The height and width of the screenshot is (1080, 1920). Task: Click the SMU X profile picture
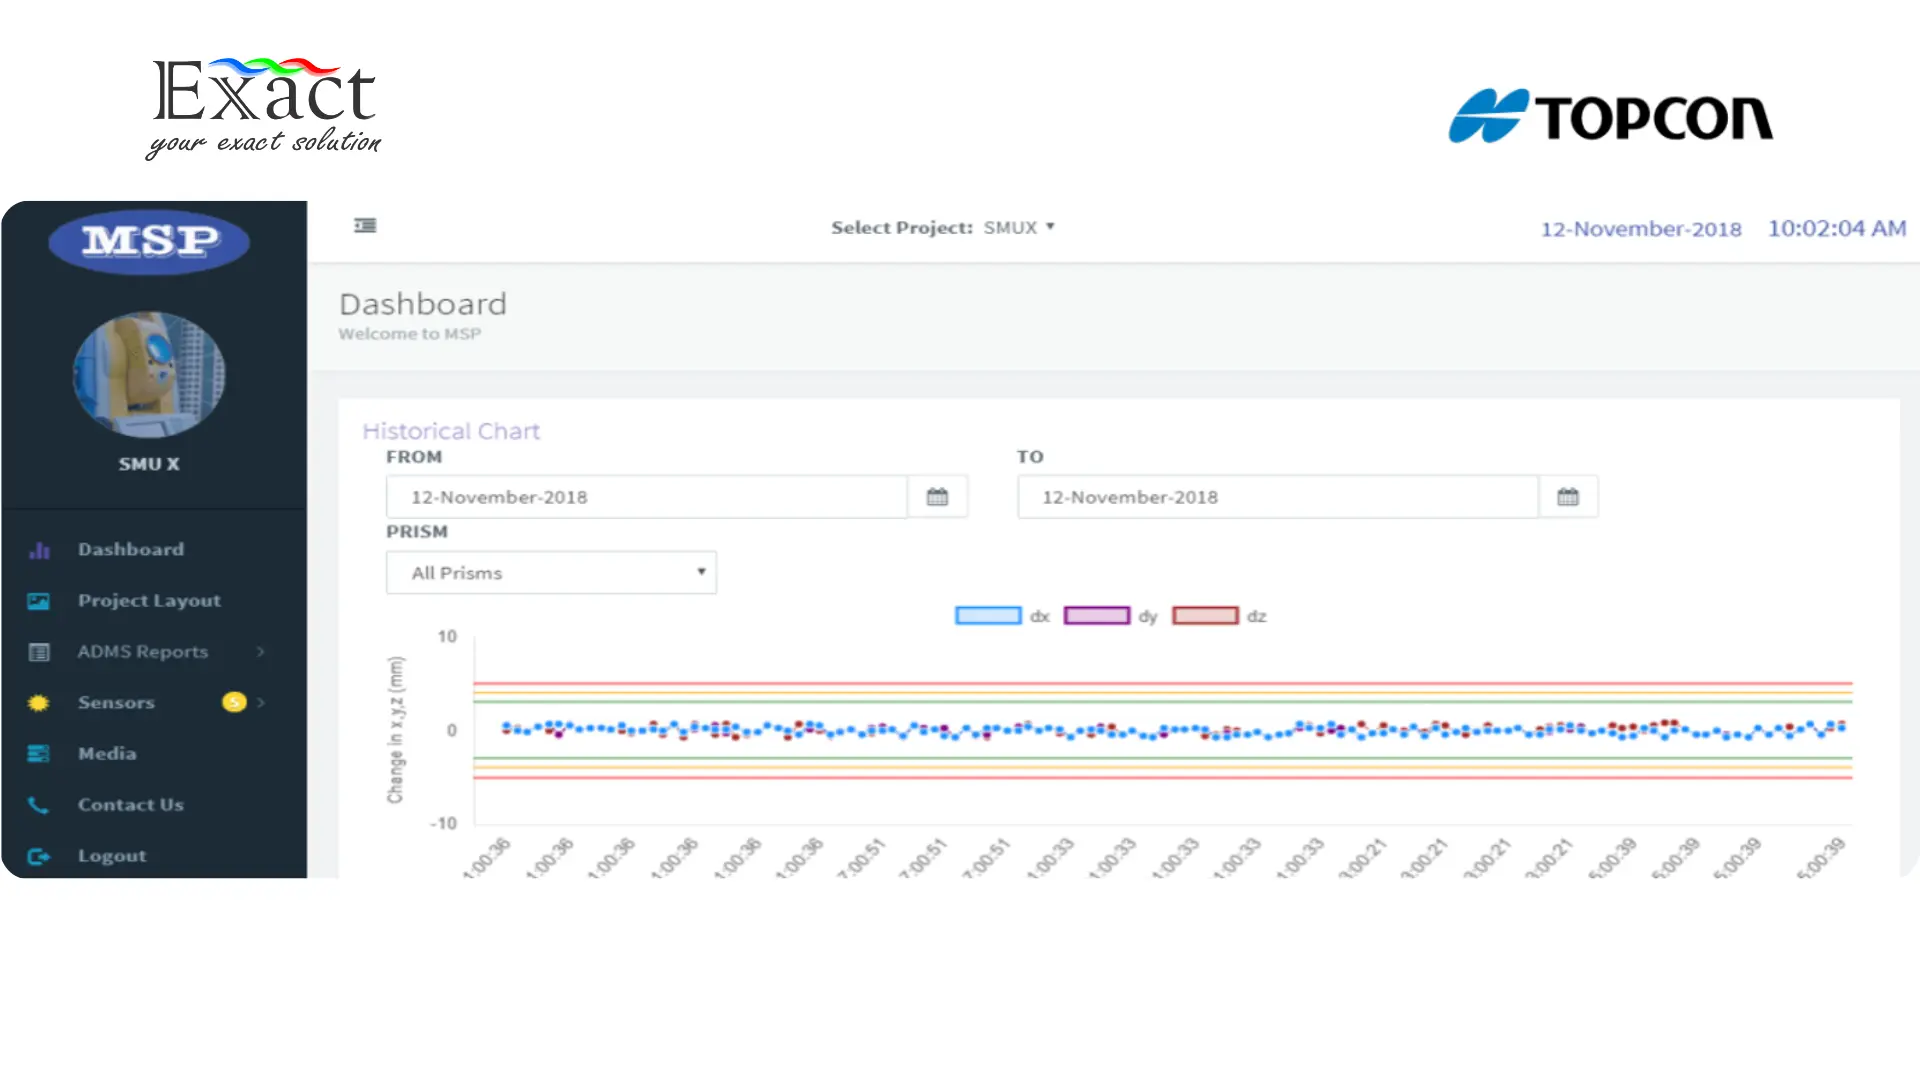pos(149,375)
